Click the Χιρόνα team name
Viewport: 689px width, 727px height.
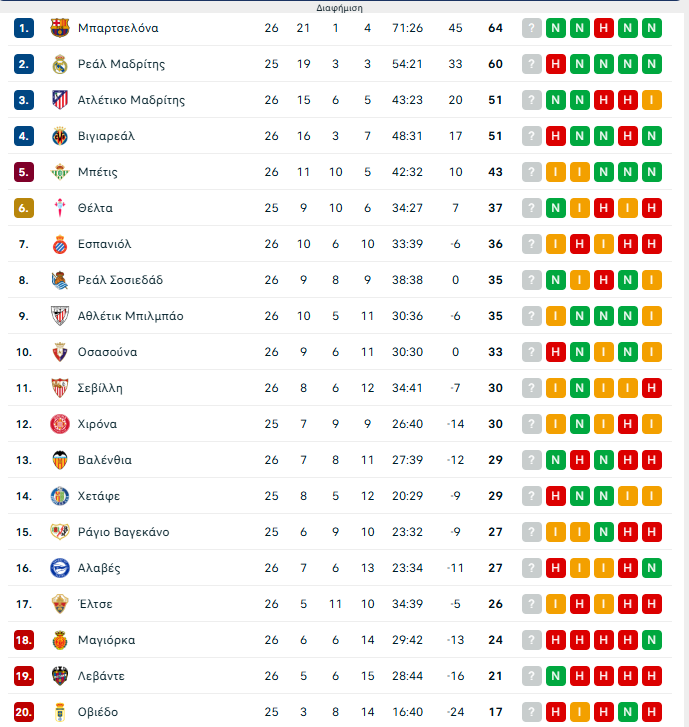click(97, 424)
